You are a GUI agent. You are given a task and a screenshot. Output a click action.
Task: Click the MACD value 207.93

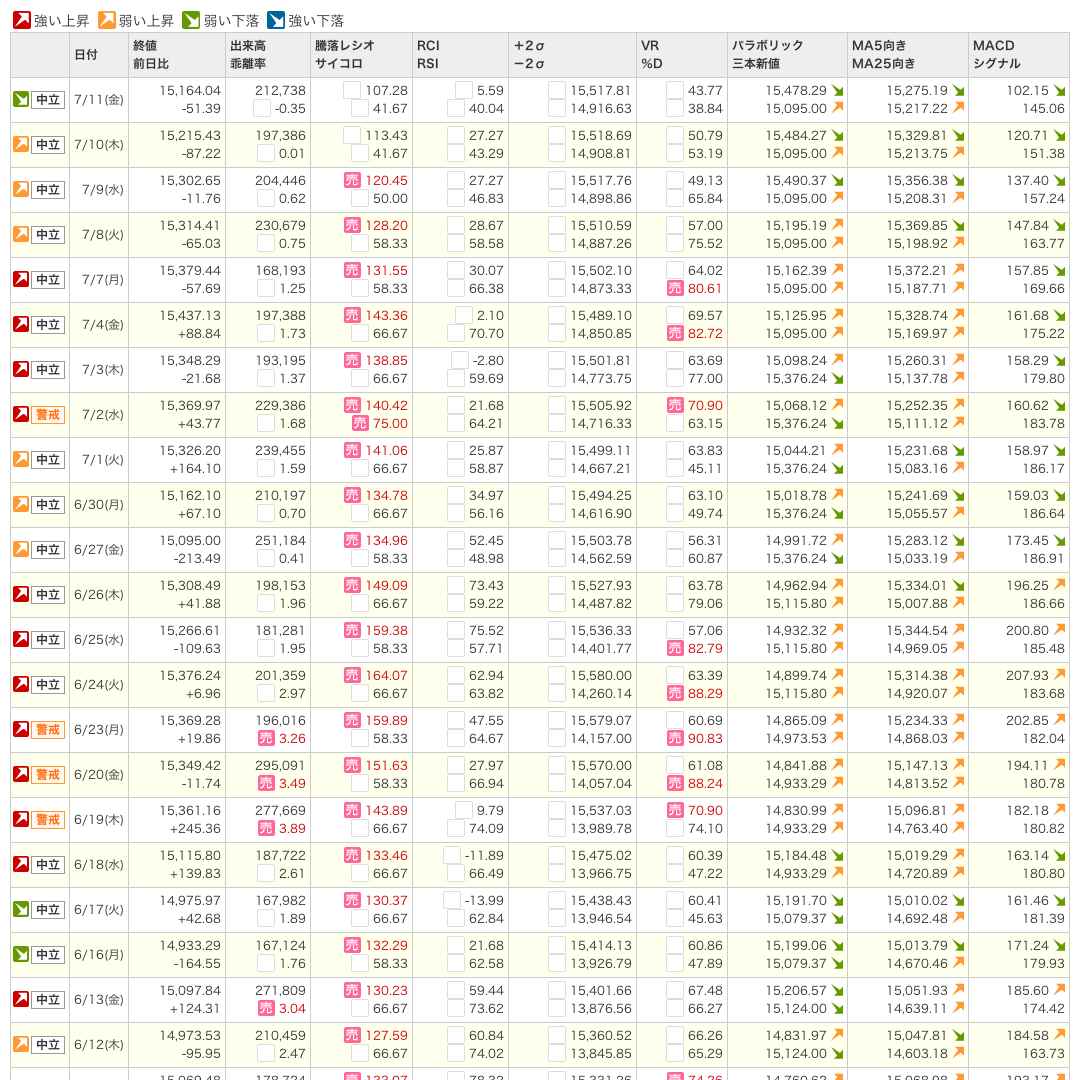1027,676
